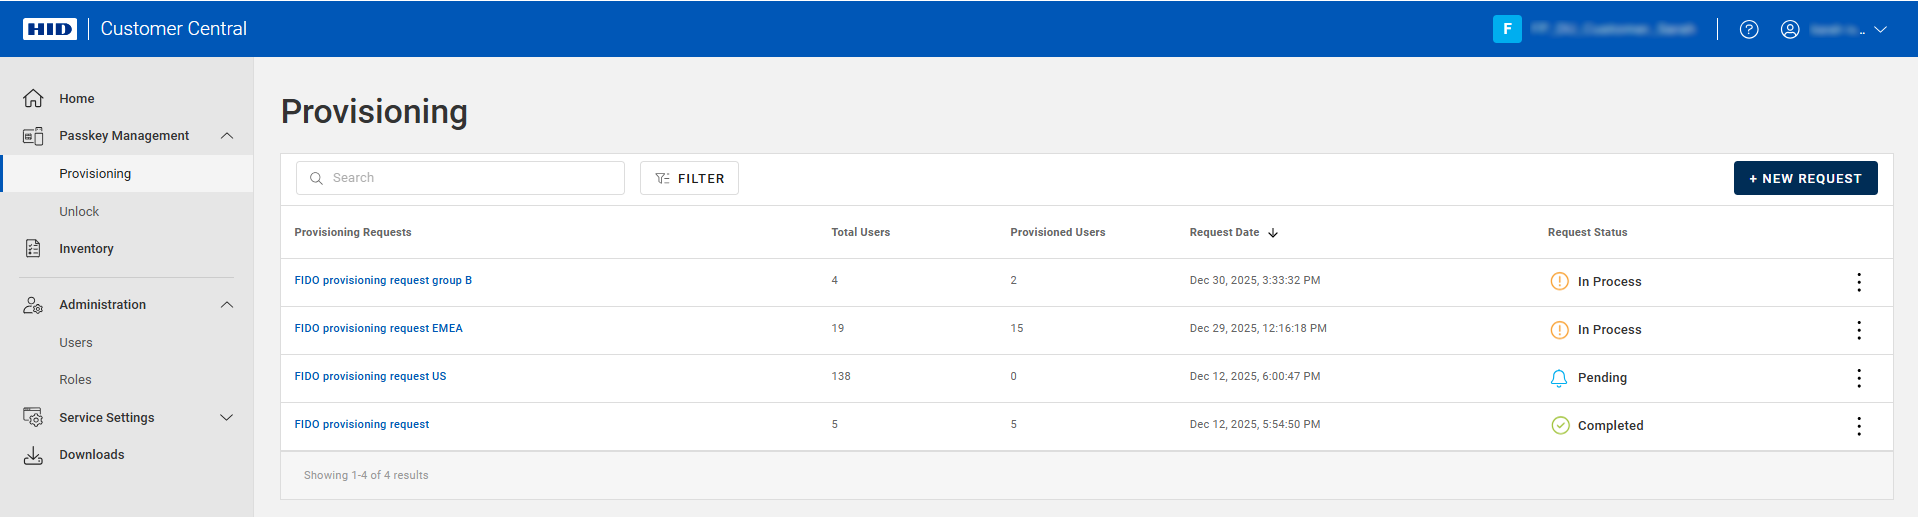Open actions menu for completed FIDO request
Image resolution: width=1918 pixels, height=517 pixels.
1858,426
